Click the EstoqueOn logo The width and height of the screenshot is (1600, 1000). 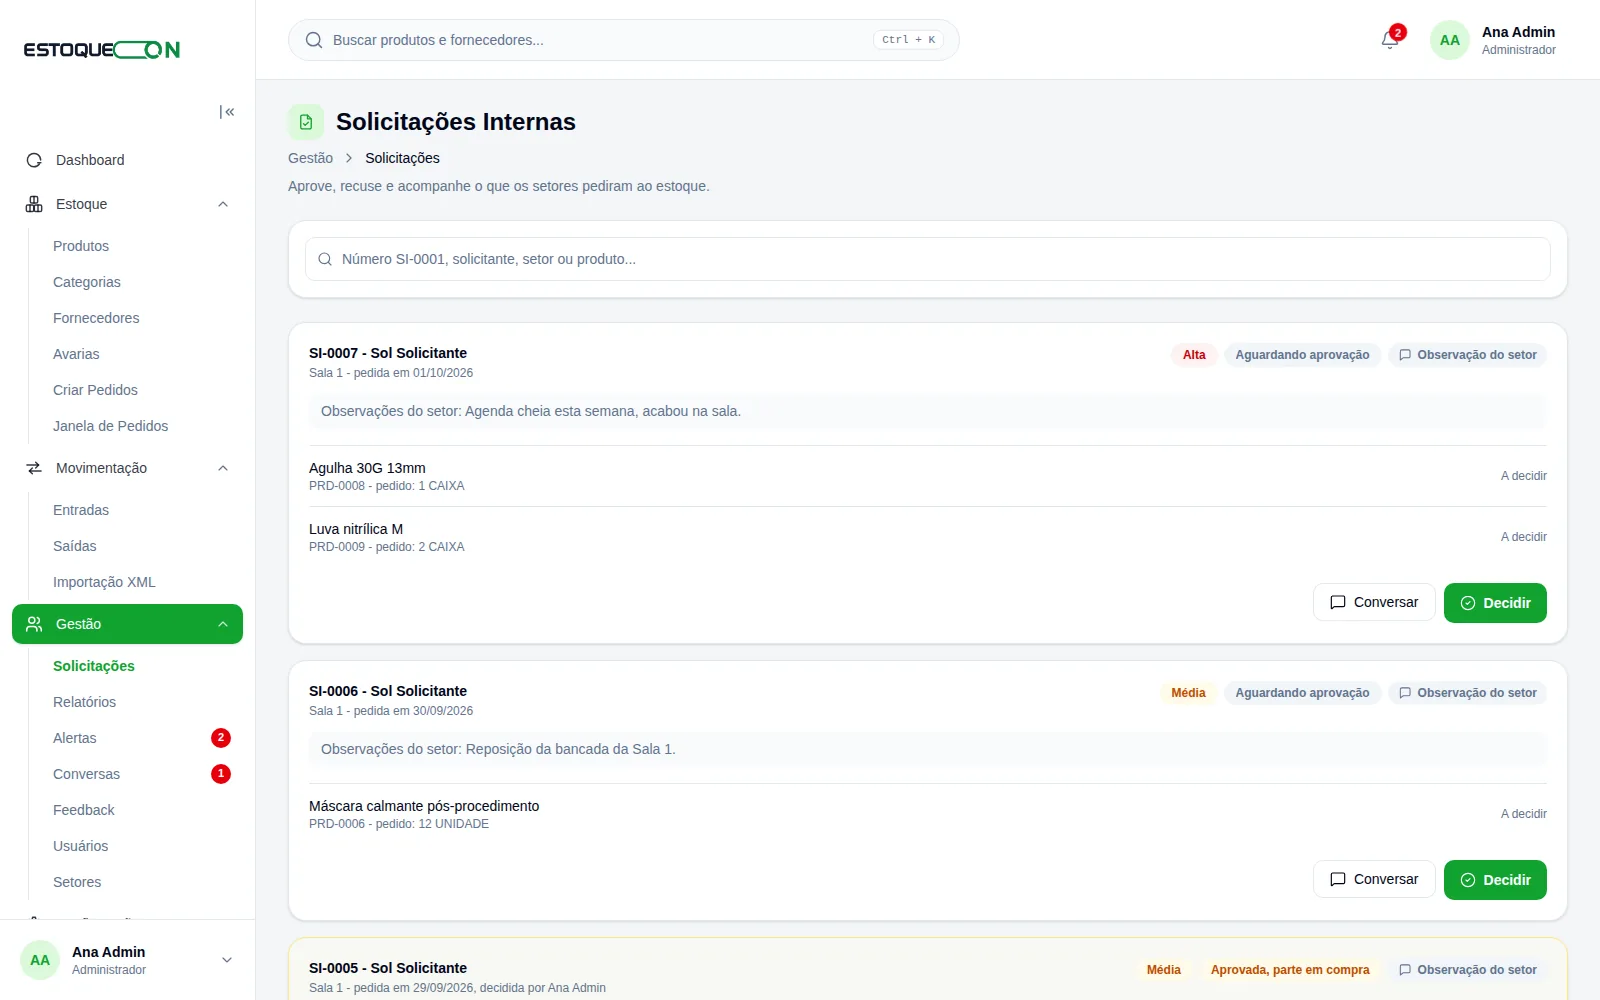pyautogui.click(x=102, y=49)
